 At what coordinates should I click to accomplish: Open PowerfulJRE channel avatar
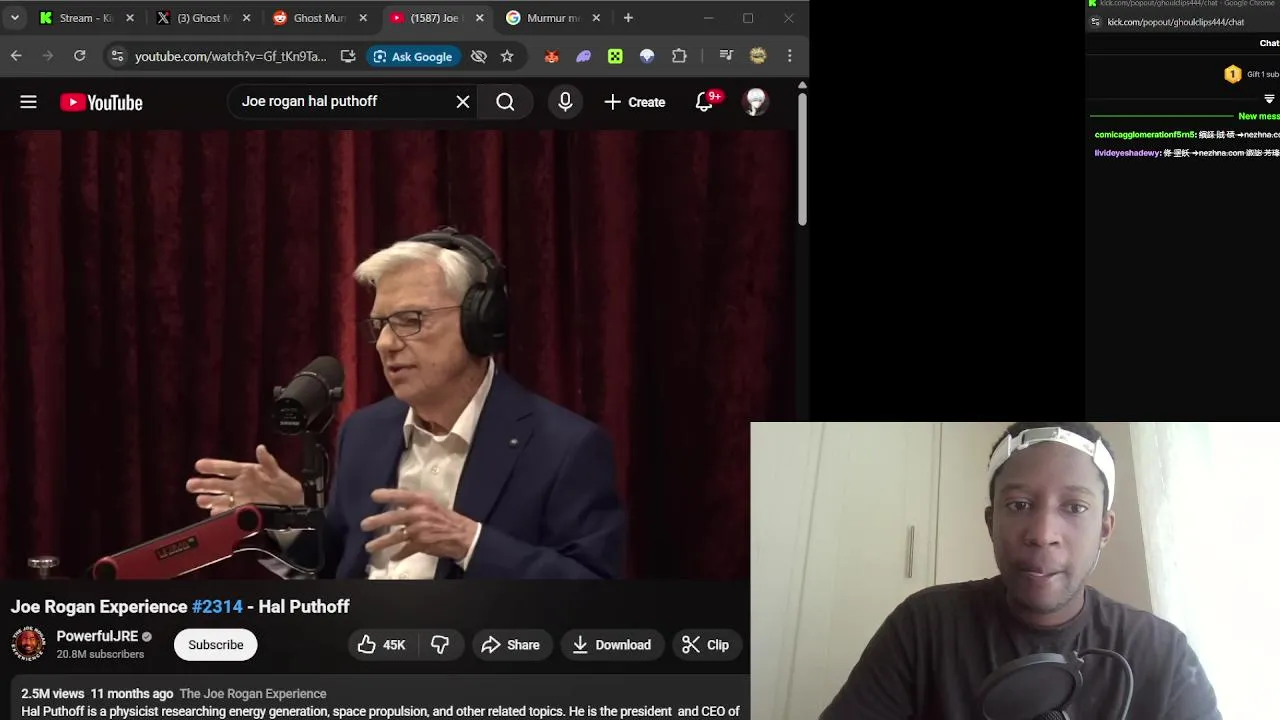click(28, 644)
